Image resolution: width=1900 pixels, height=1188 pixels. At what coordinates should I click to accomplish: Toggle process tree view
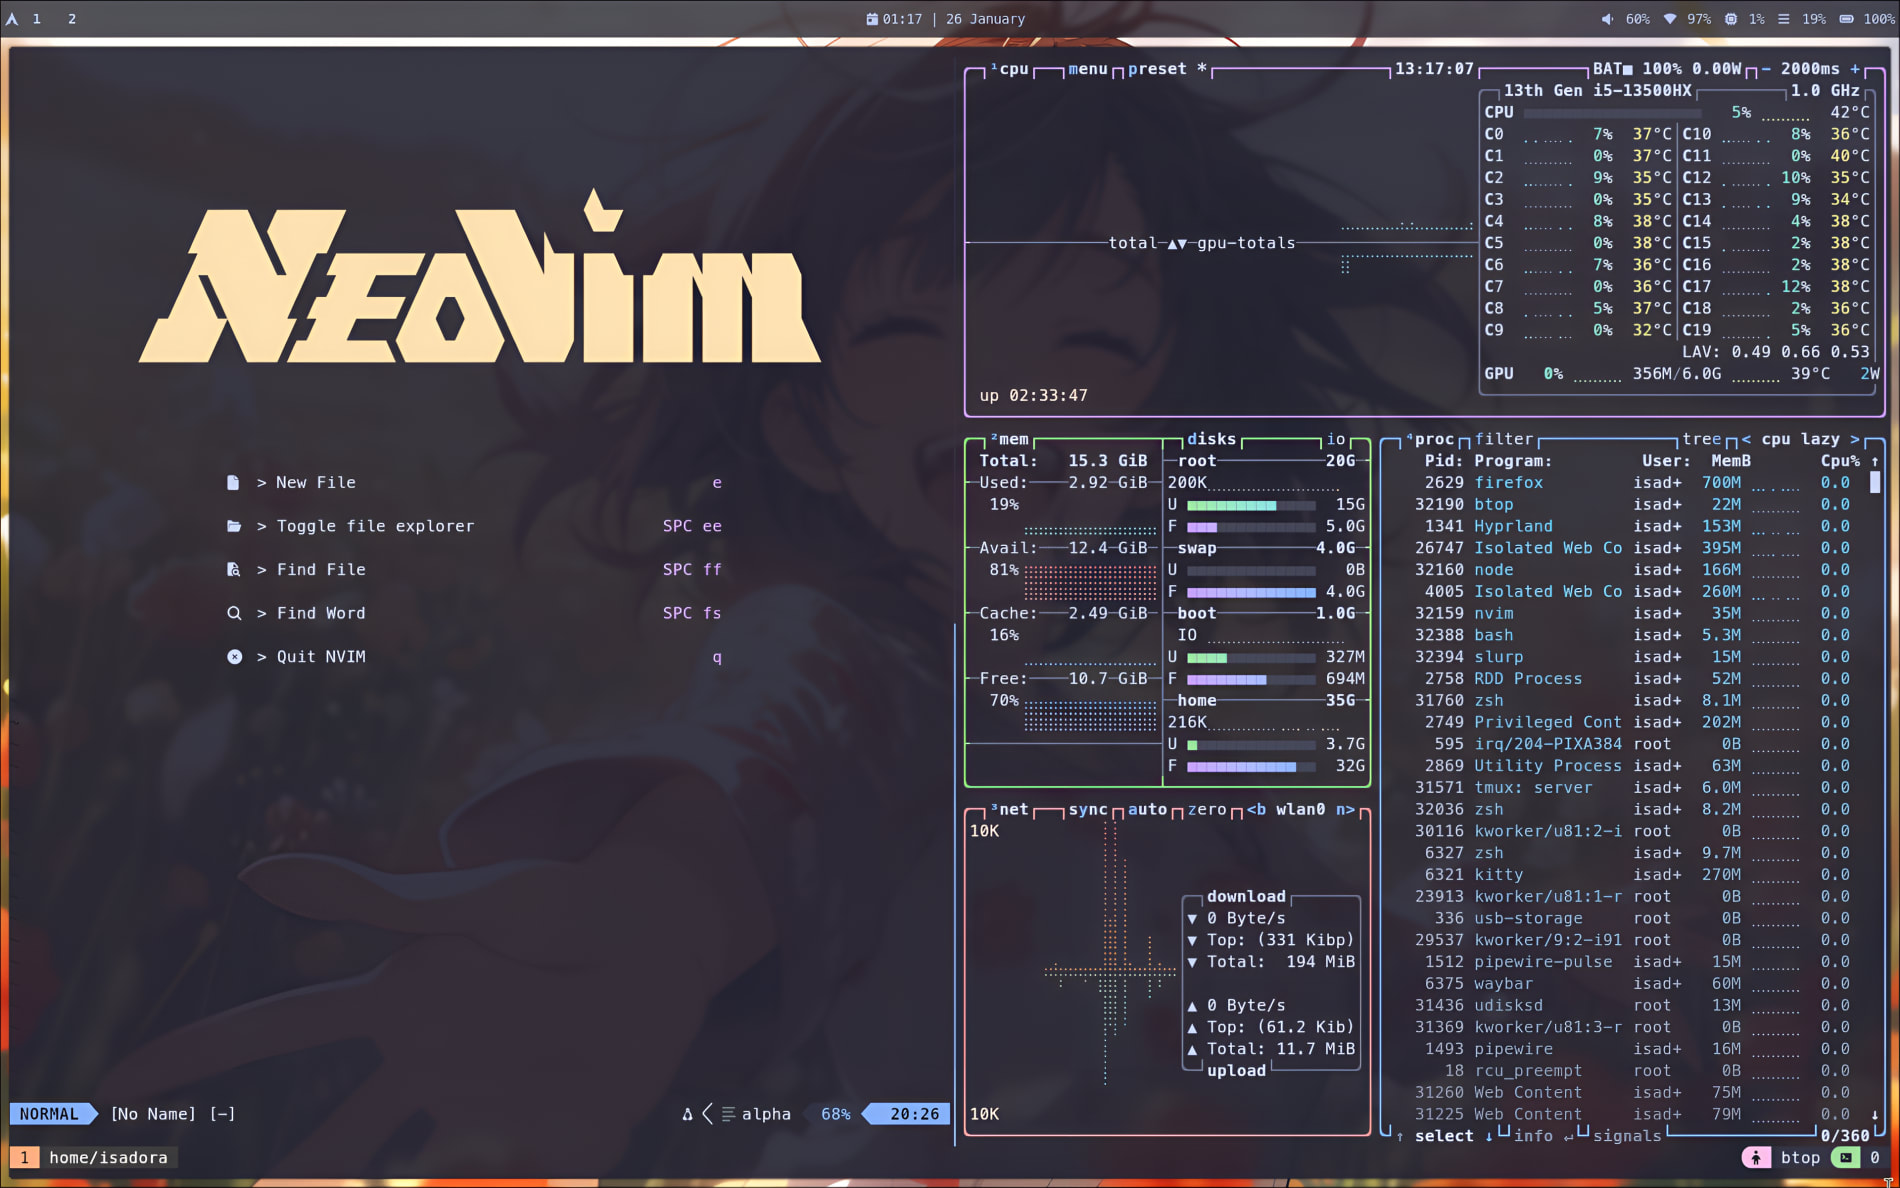click(1701, 439)
